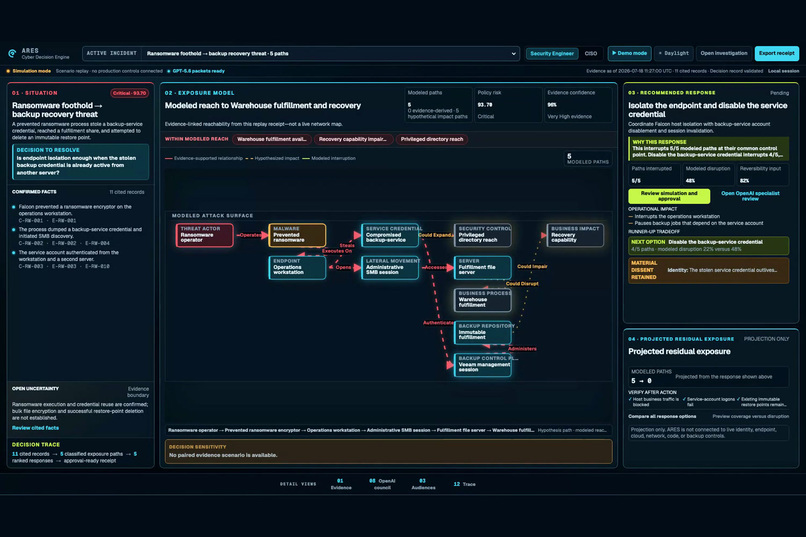The height and width of the screenshot is (537, 806).
Task: Click the Policy risk 93.70 metric
Action: tap(507, 105)
